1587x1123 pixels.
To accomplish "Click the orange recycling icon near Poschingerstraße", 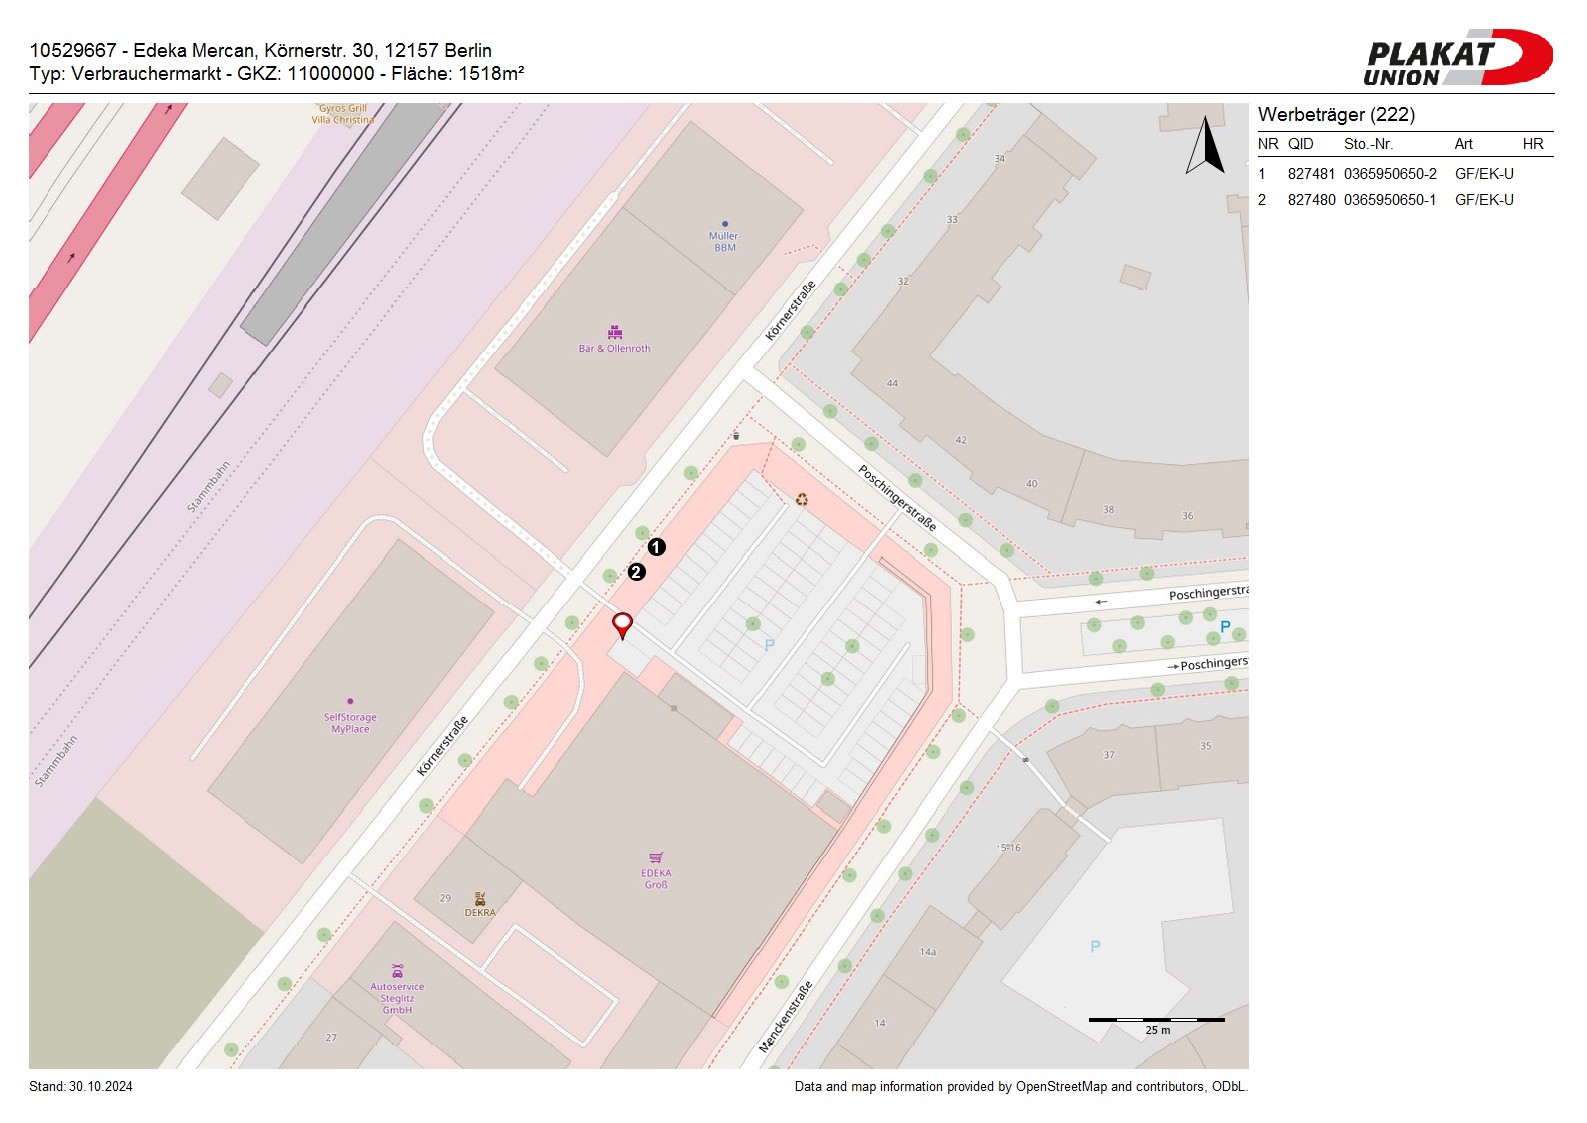I will (801, 499).
